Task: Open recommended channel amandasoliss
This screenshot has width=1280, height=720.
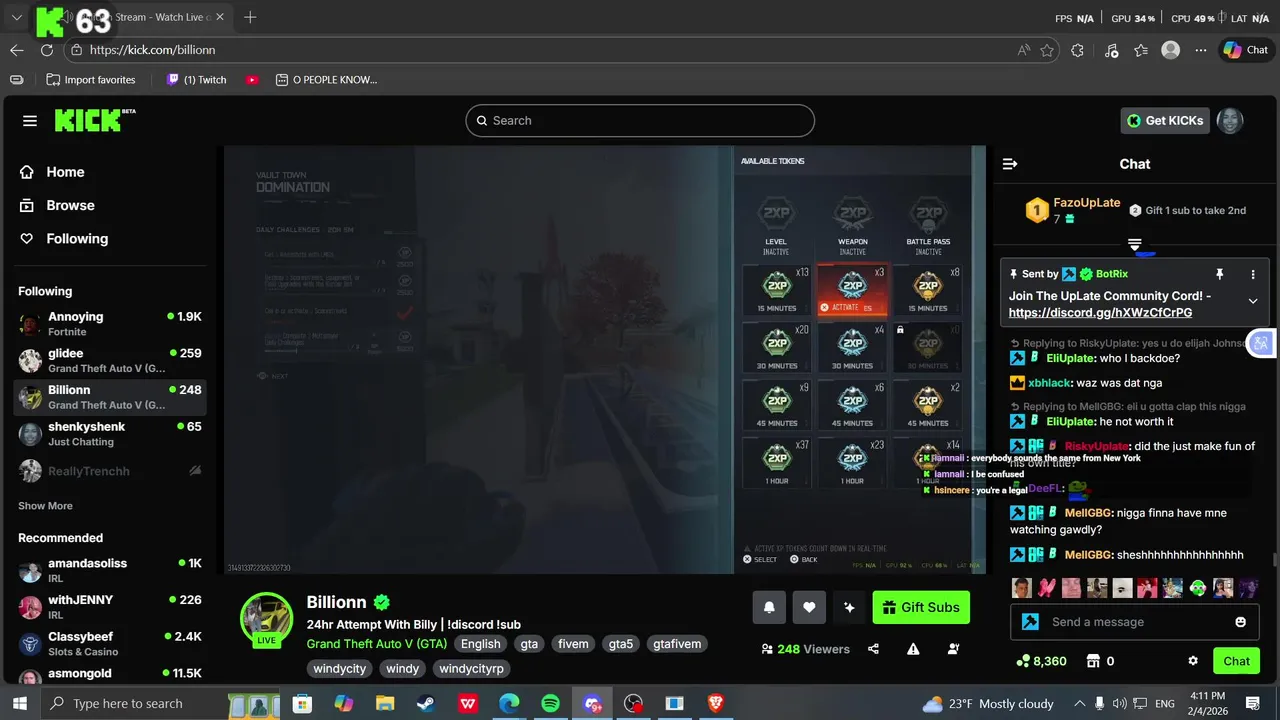Action: (110, 570)
